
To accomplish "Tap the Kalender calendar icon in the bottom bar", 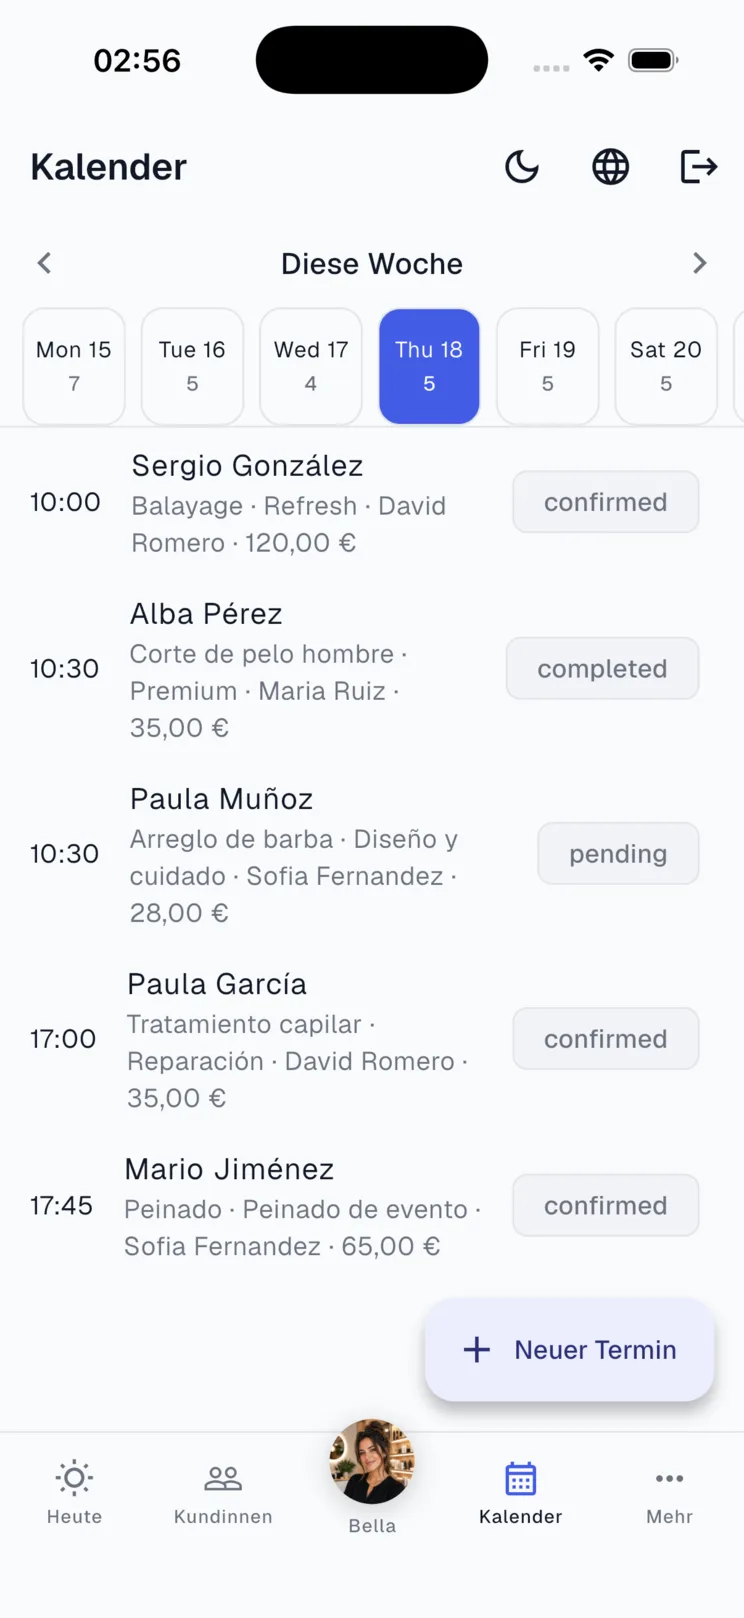I will pos(521,1478).
